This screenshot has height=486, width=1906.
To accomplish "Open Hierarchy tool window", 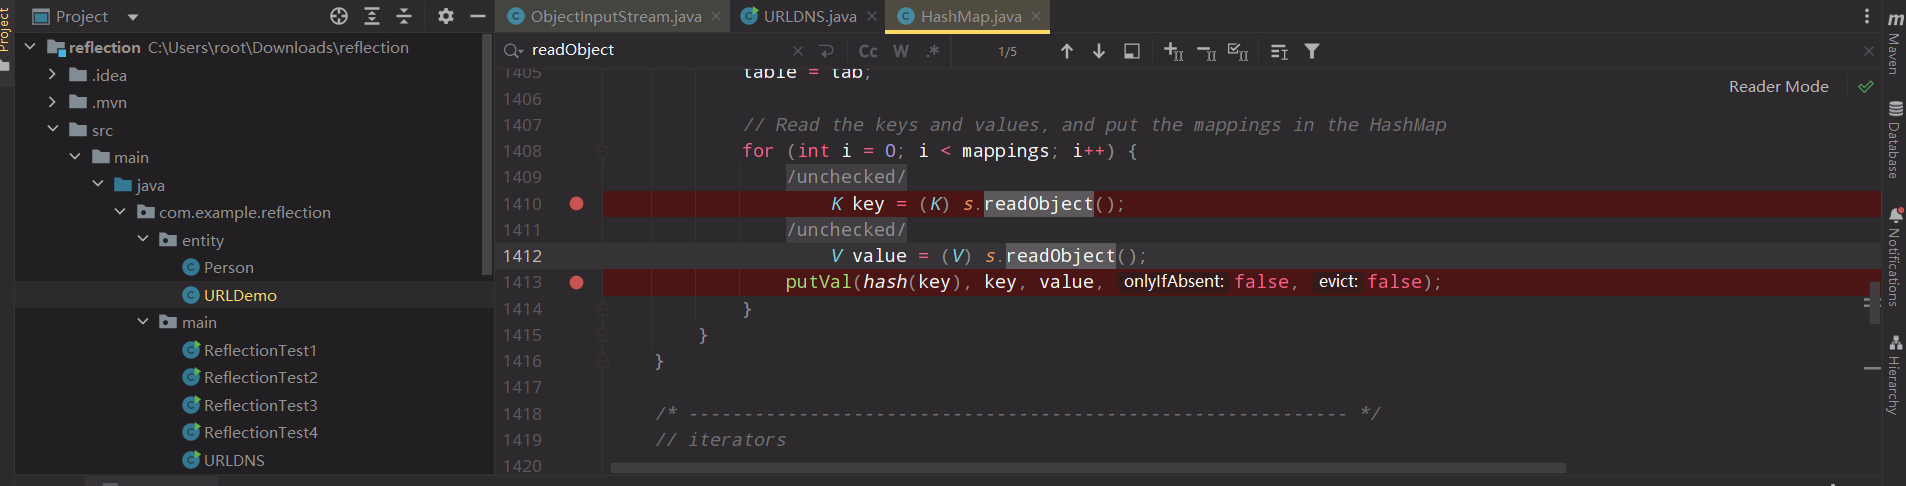I will pyautogui.click(x=1894, y=375).
